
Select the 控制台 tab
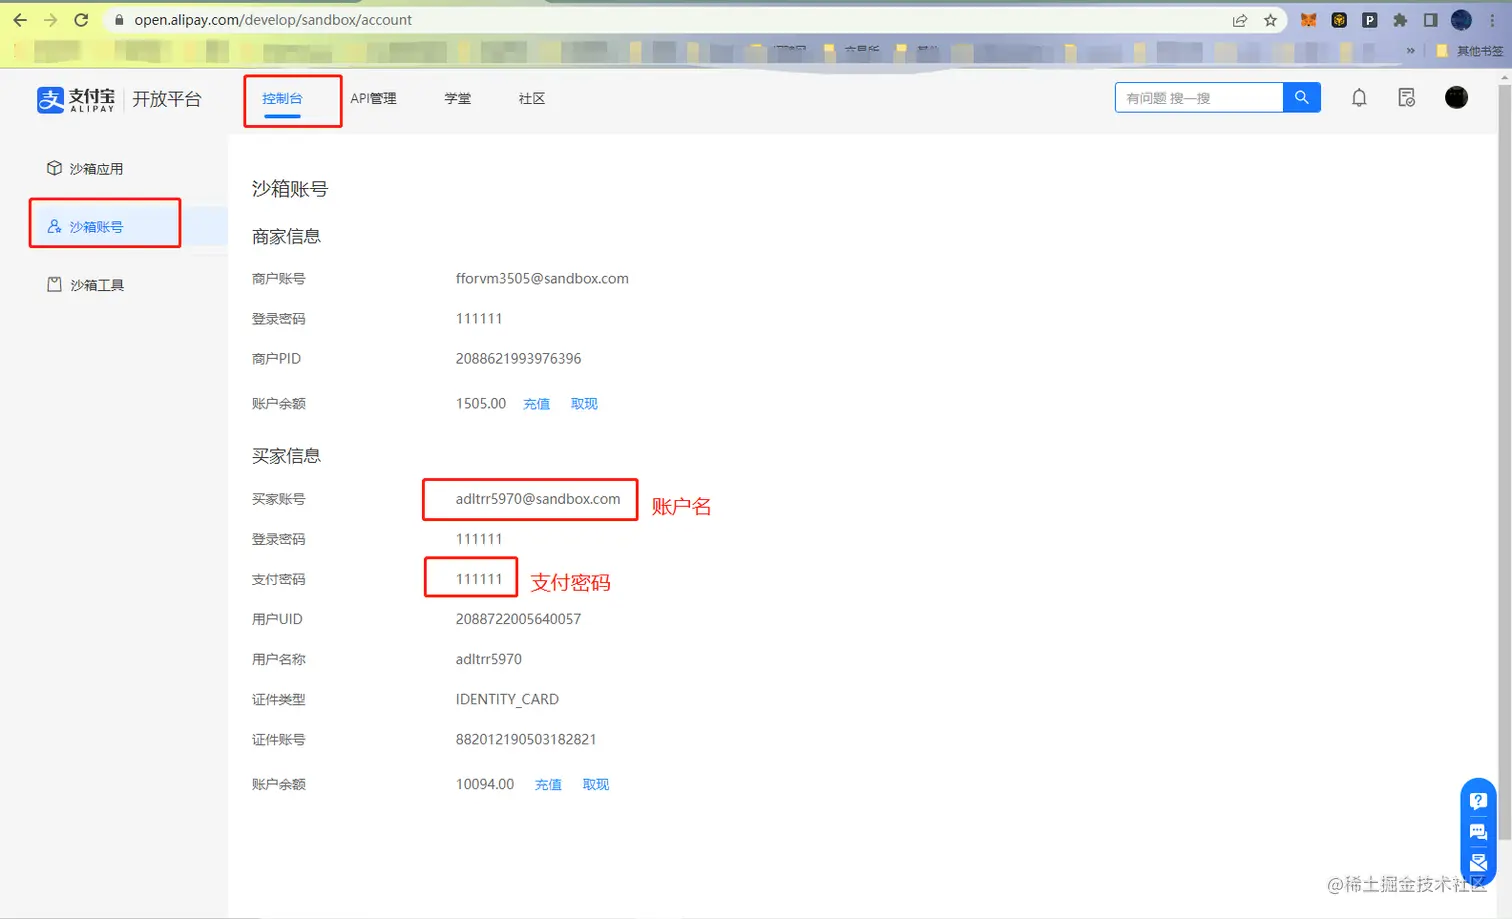282,98
